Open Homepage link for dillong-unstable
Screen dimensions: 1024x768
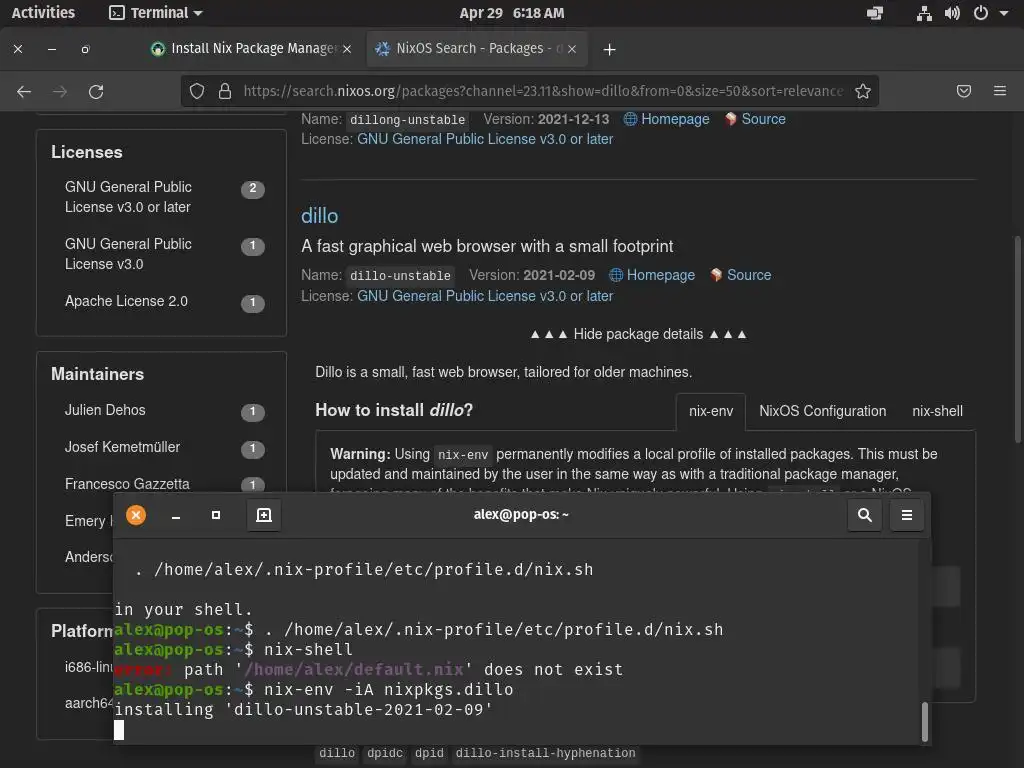tap(675, 119)
